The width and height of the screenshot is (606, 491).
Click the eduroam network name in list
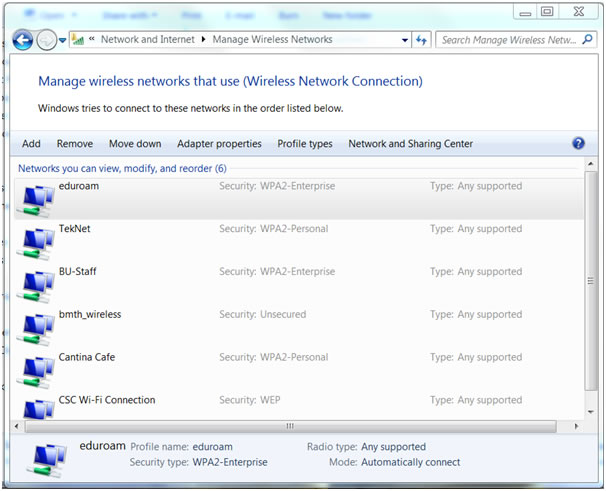(79, 186)
